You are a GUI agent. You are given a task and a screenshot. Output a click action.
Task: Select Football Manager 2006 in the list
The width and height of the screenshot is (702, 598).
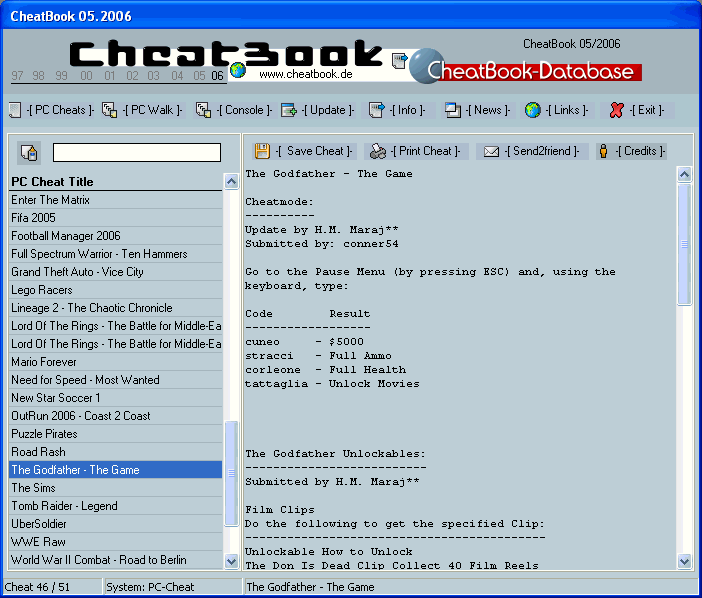[x=116, y=236]
